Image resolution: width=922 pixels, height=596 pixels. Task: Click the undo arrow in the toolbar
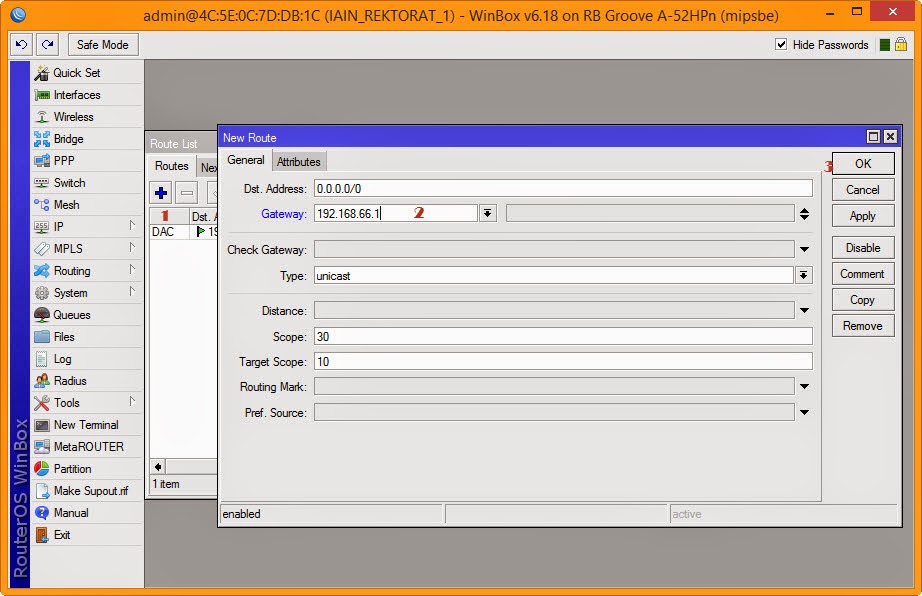tap(22, 44)
